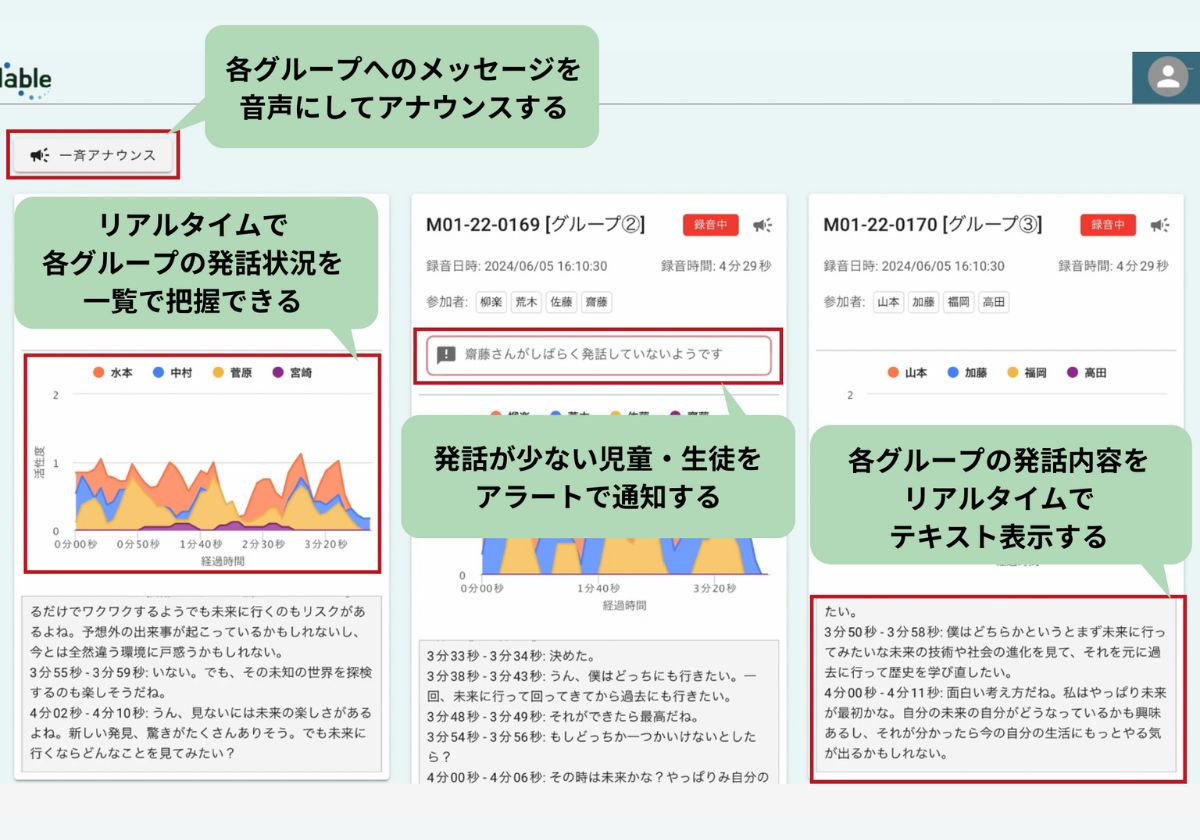The height and width of the screenshot is (840, 1200).
Task: Click 録音日時 2024/06/05 16:10:30 on グループ③ card
Action: point(913,266)
